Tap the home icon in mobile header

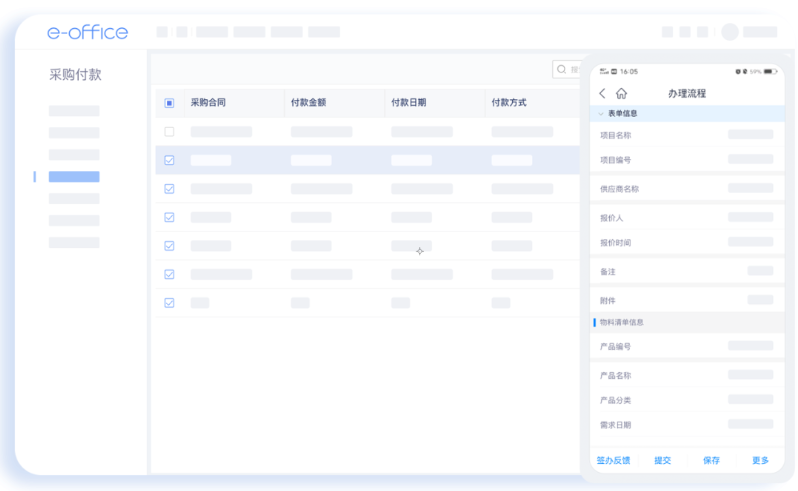(x=621, y=93)
